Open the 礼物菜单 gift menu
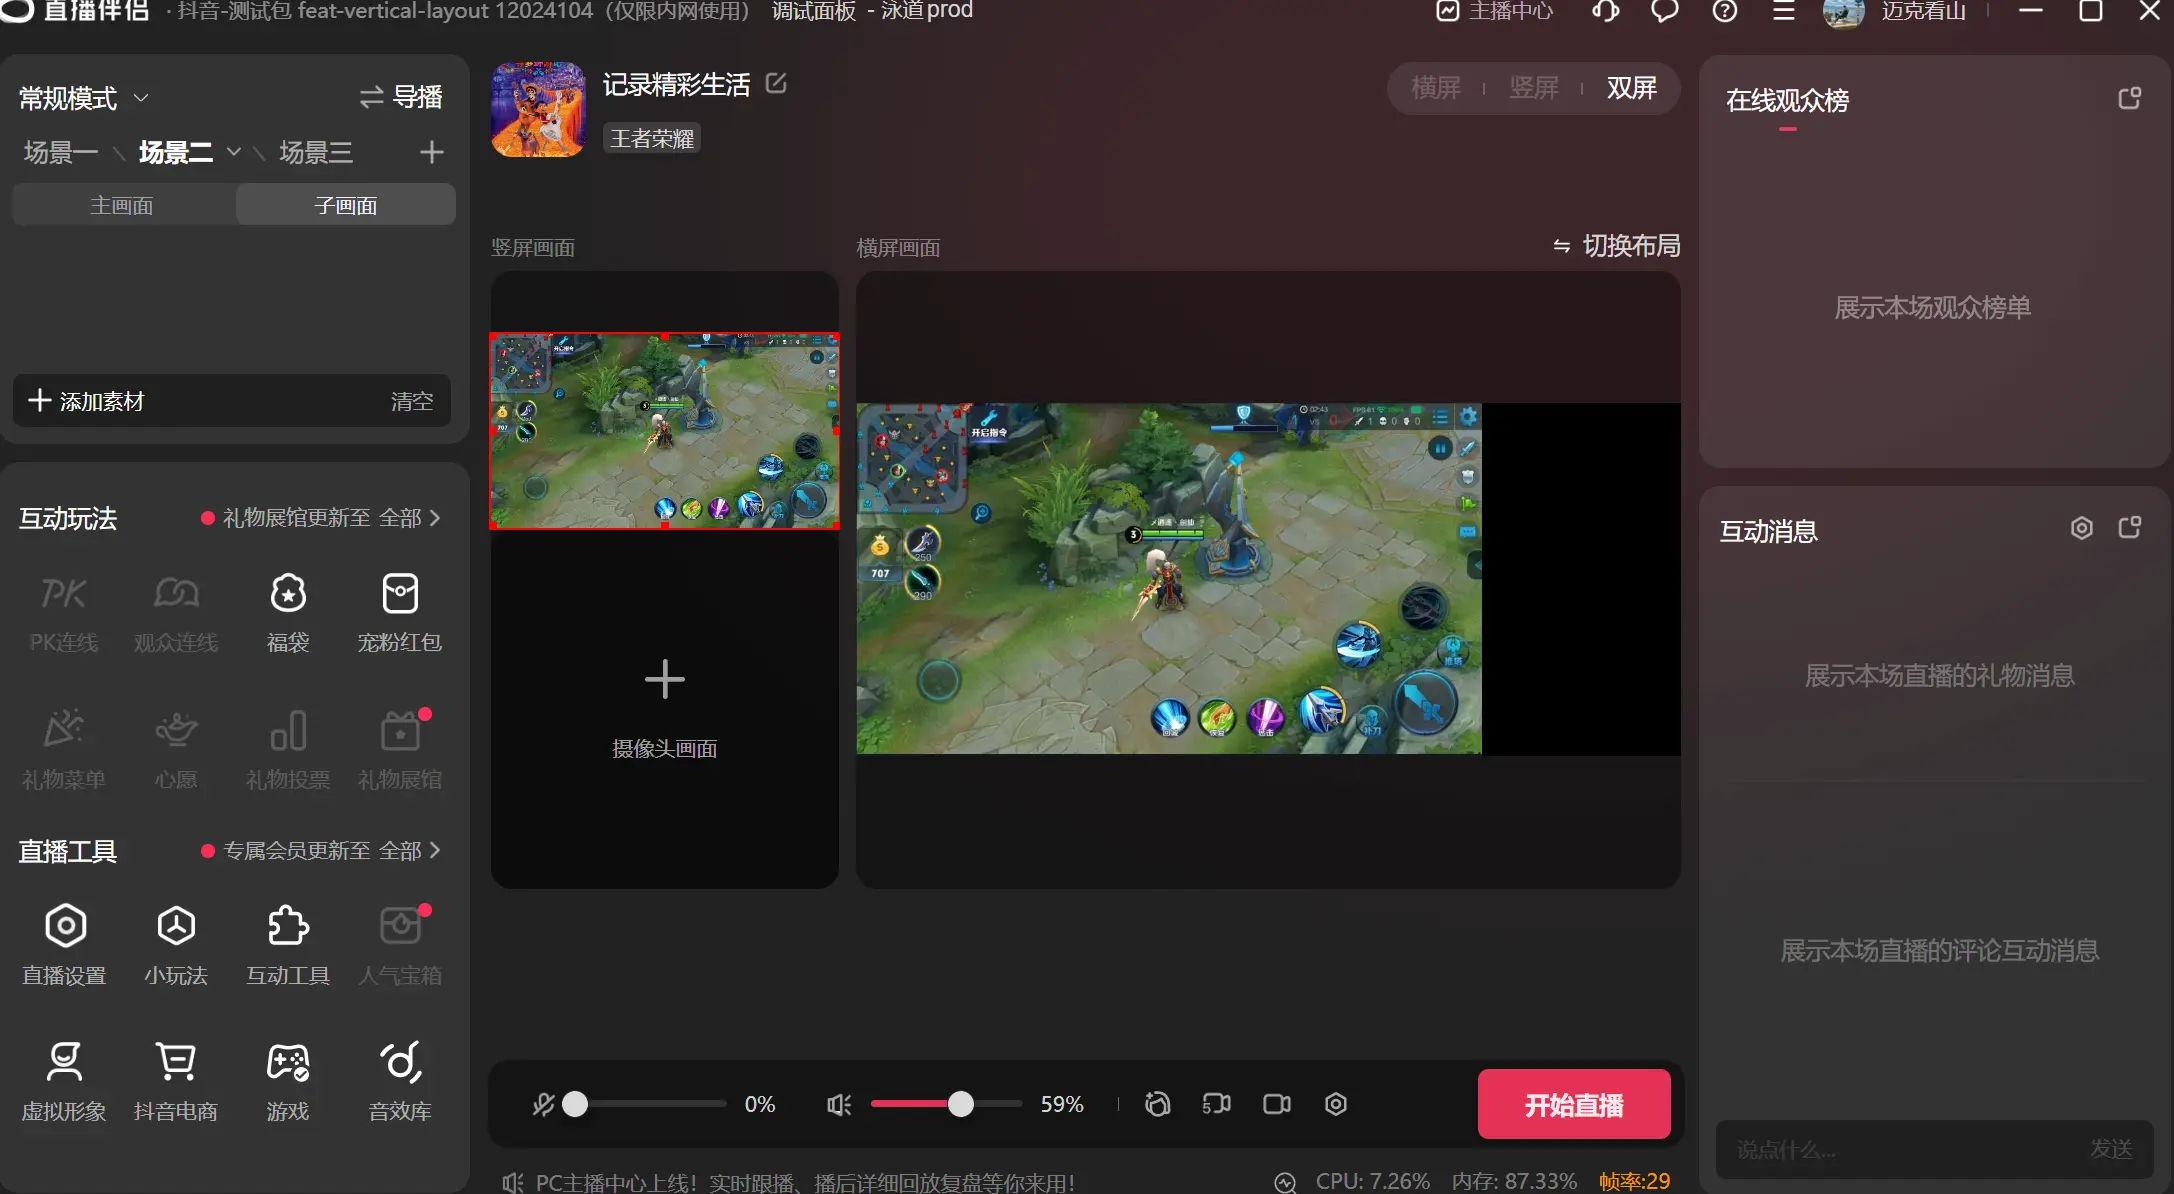Screen dimensions: 2174x1194 tap(63, 749)
